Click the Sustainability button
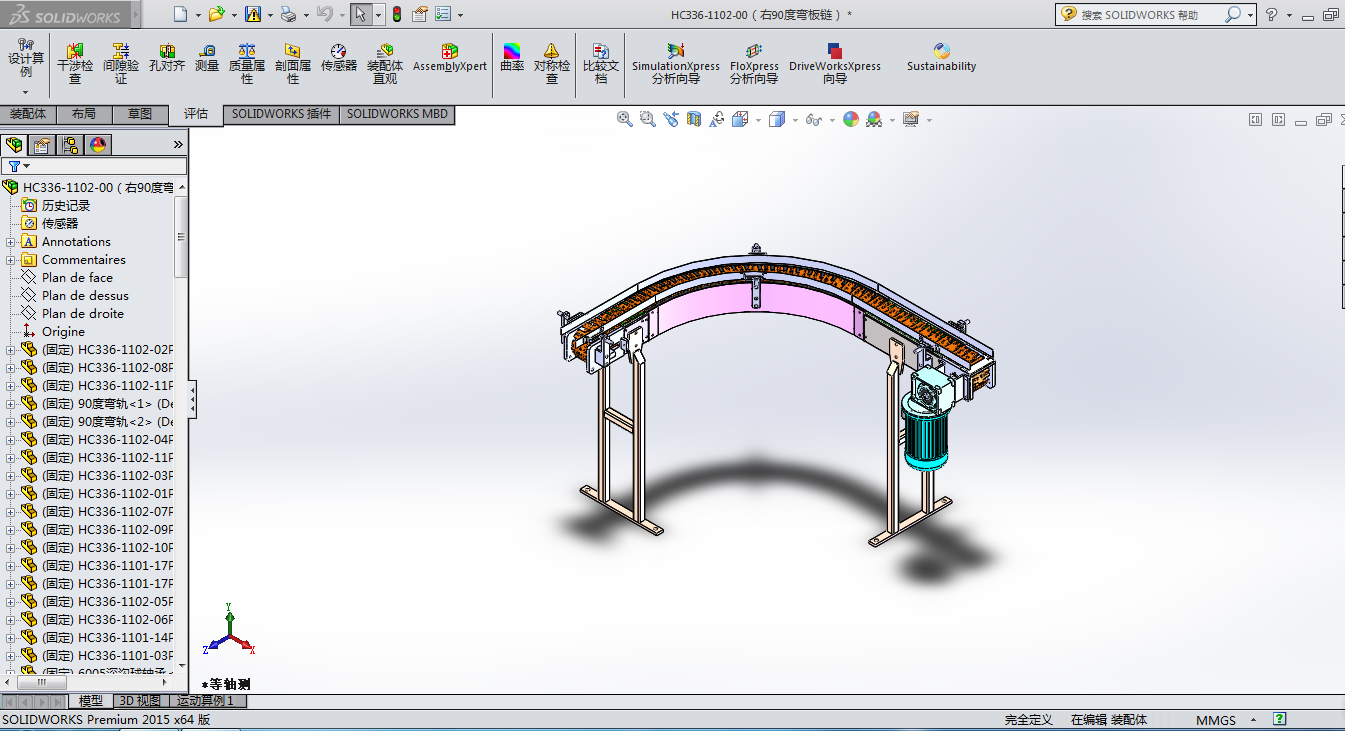Image resolution: width=1345 pixels, height=731 pixels. [941, 58]
